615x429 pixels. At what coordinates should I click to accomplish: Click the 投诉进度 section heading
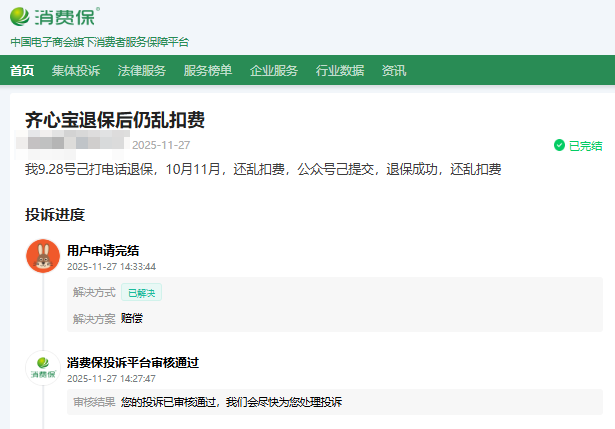55,214
